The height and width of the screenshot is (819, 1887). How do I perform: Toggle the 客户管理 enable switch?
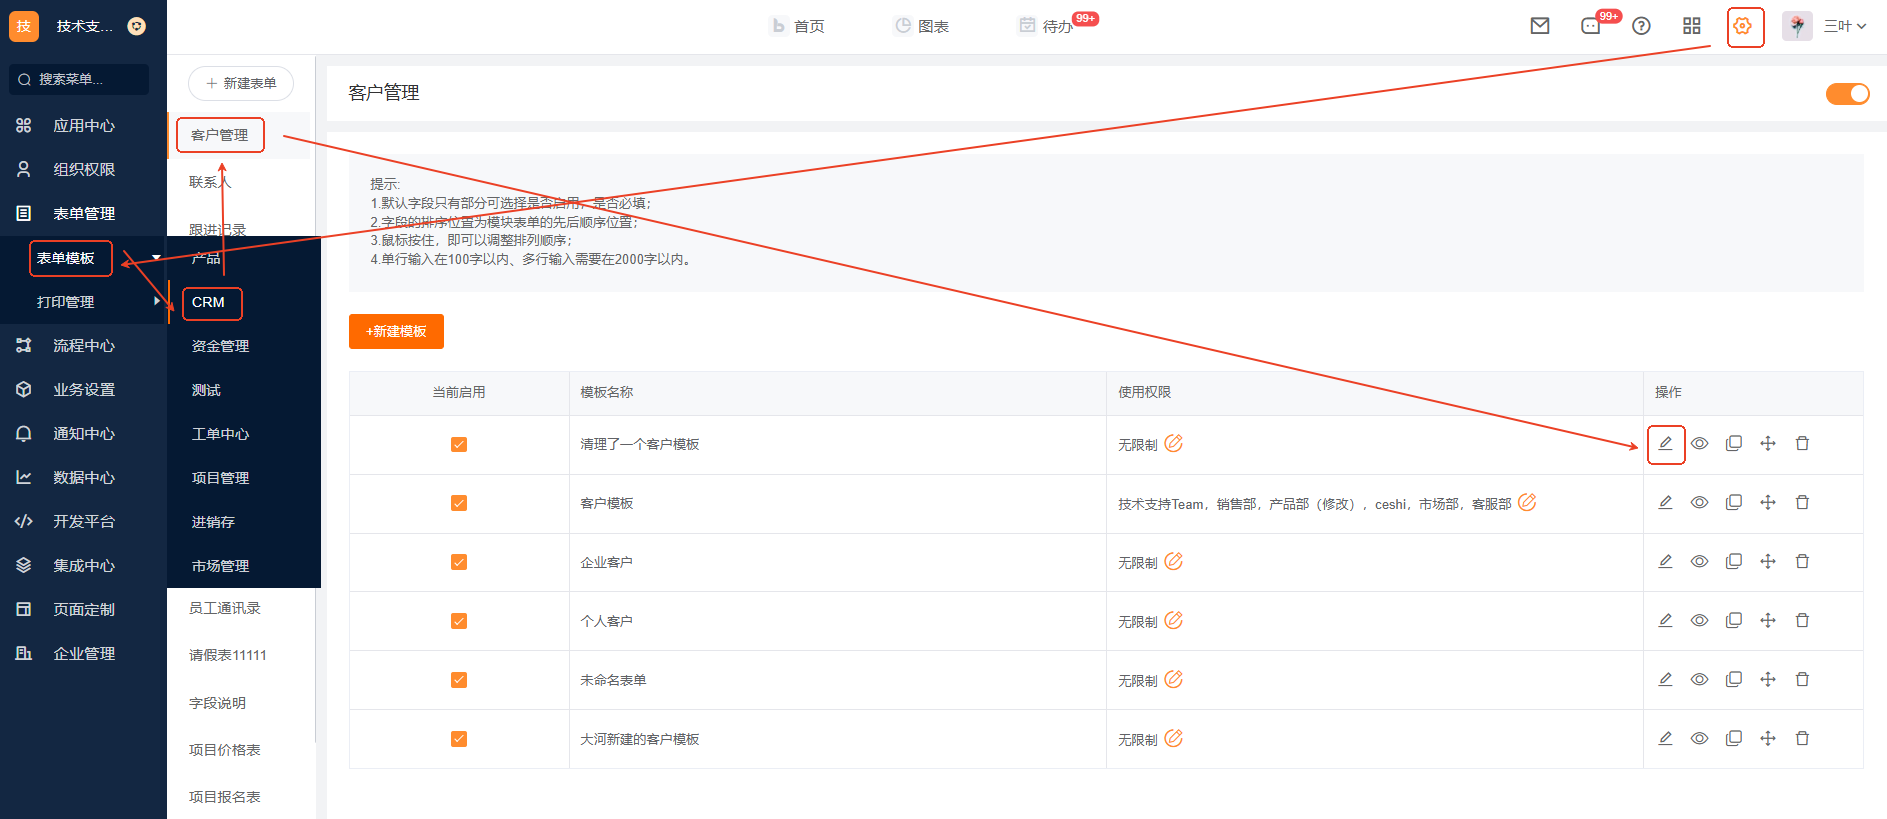tap(1847, 94)
